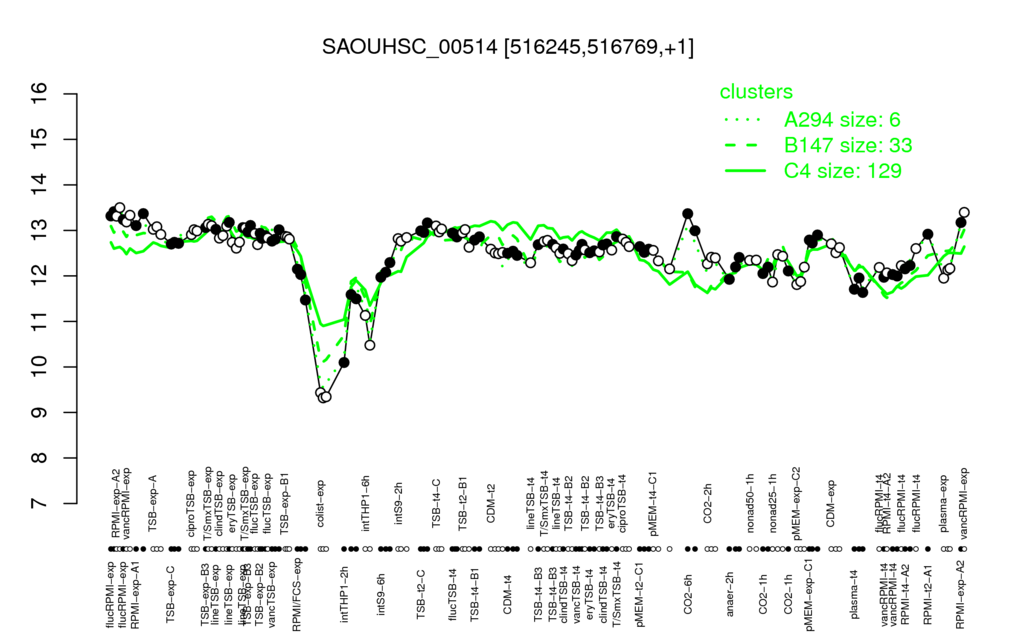This screenshot has height=640, width=1024.
Task: Click x-axis label 'flucTSB-t4'
Action: (x=453, y=594)
